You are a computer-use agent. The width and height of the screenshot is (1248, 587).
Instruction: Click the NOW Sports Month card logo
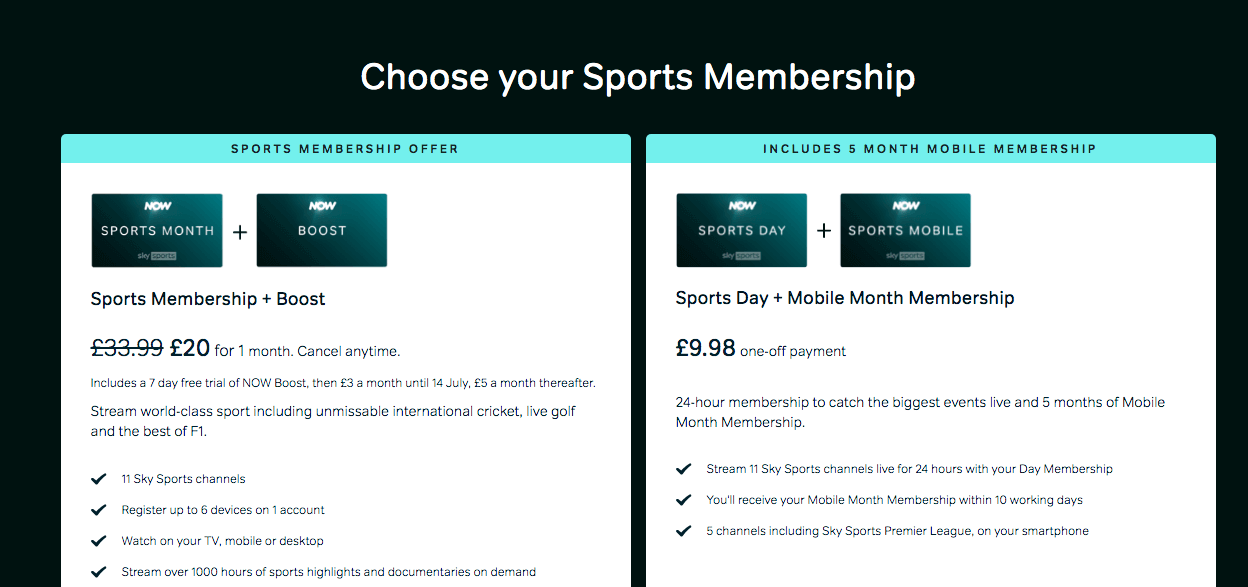[156, 230]
